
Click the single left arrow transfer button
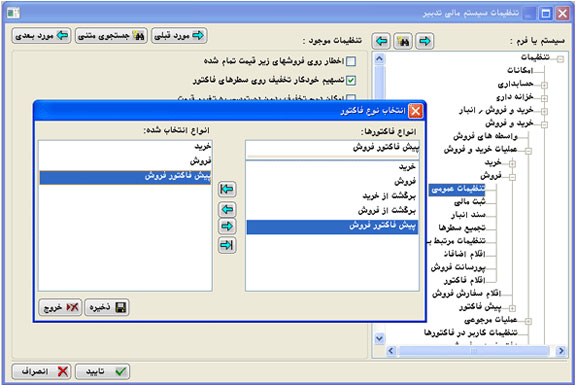pos(227,210)
